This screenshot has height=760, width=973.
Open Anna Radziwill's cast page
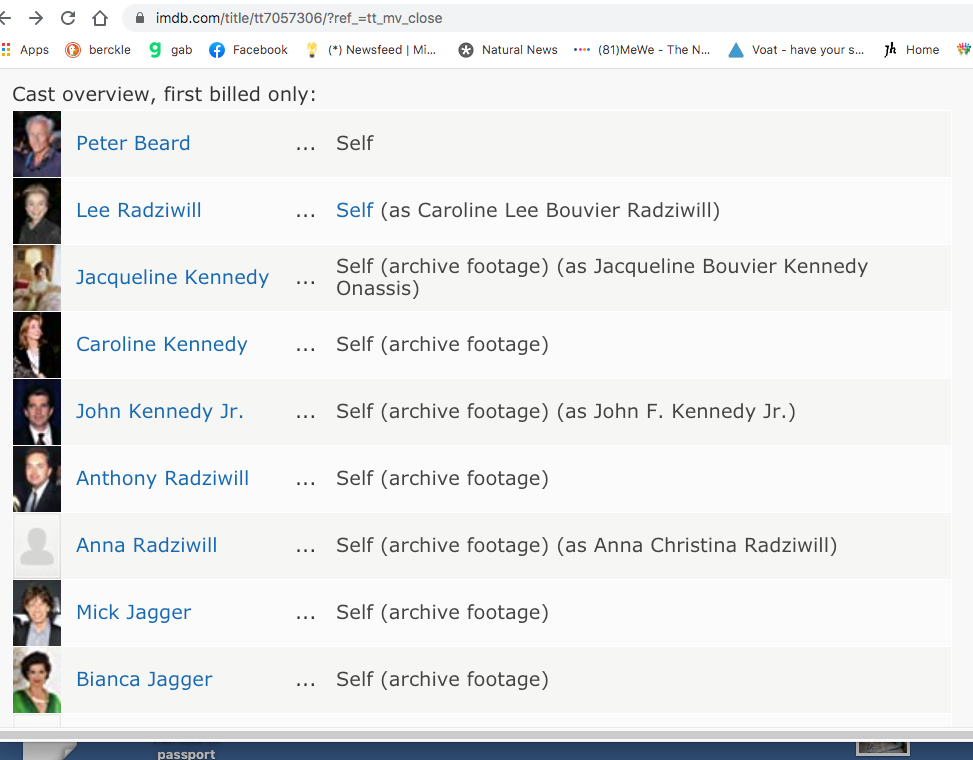click(x=147, y=545)
